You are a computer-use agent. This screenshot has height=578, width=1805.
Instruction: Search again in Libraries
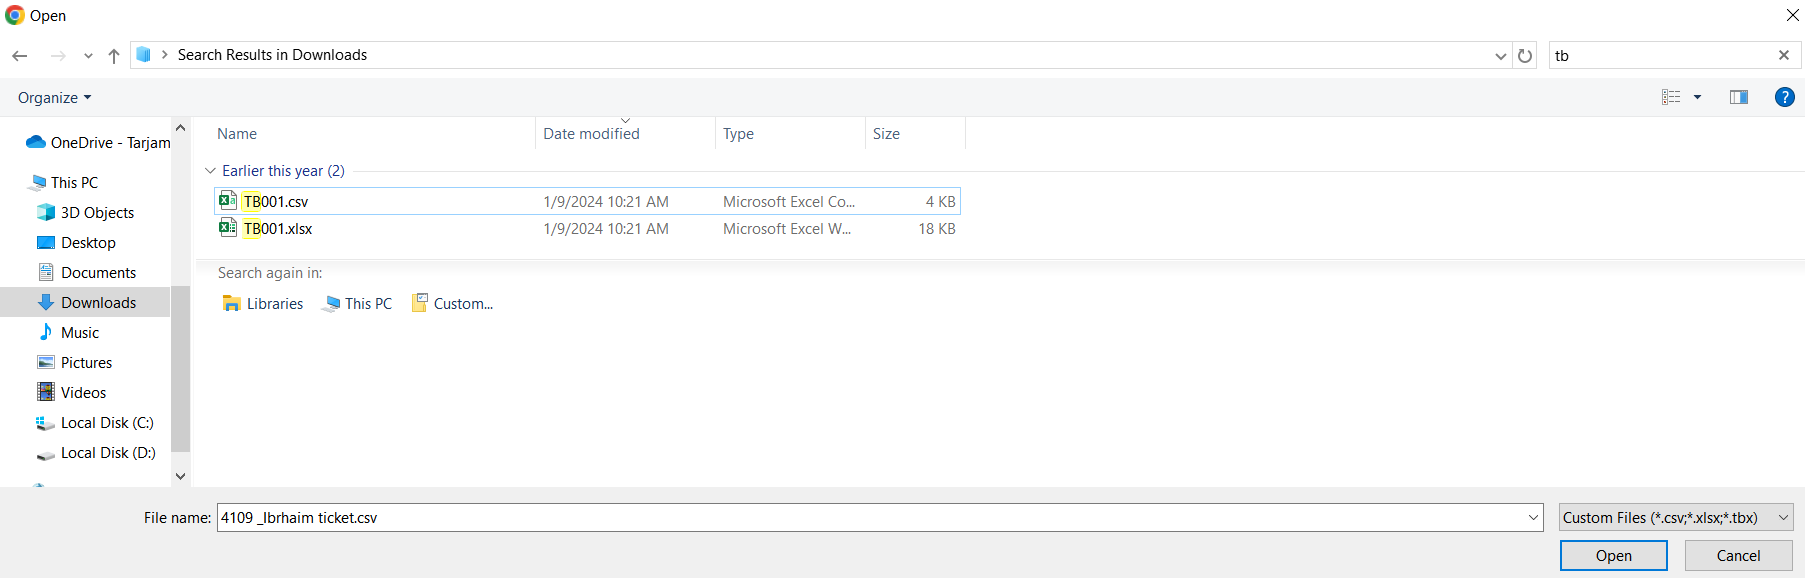click(x=263, y=303)
